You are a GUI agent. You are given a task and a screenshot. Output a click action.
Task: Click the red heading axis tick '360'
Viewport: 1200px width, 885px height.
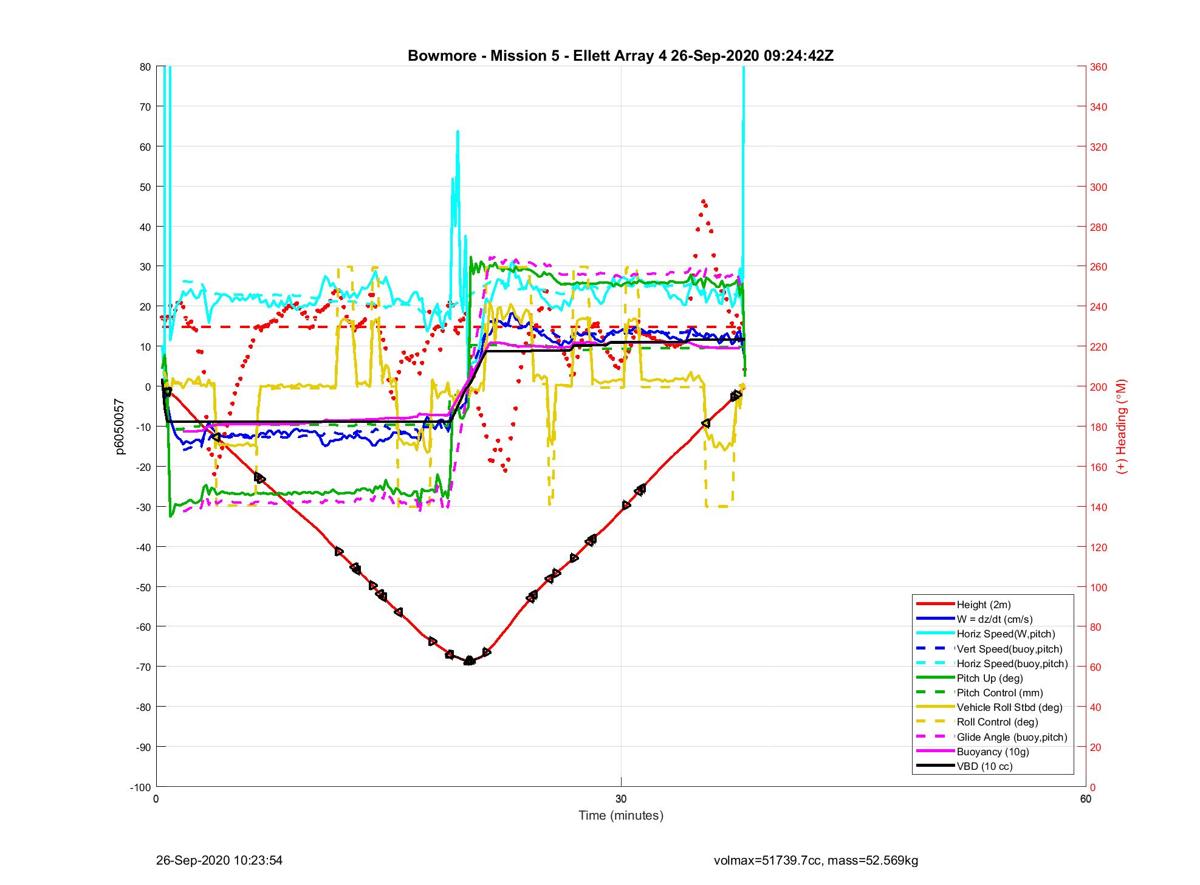[x=1099, y=67]
